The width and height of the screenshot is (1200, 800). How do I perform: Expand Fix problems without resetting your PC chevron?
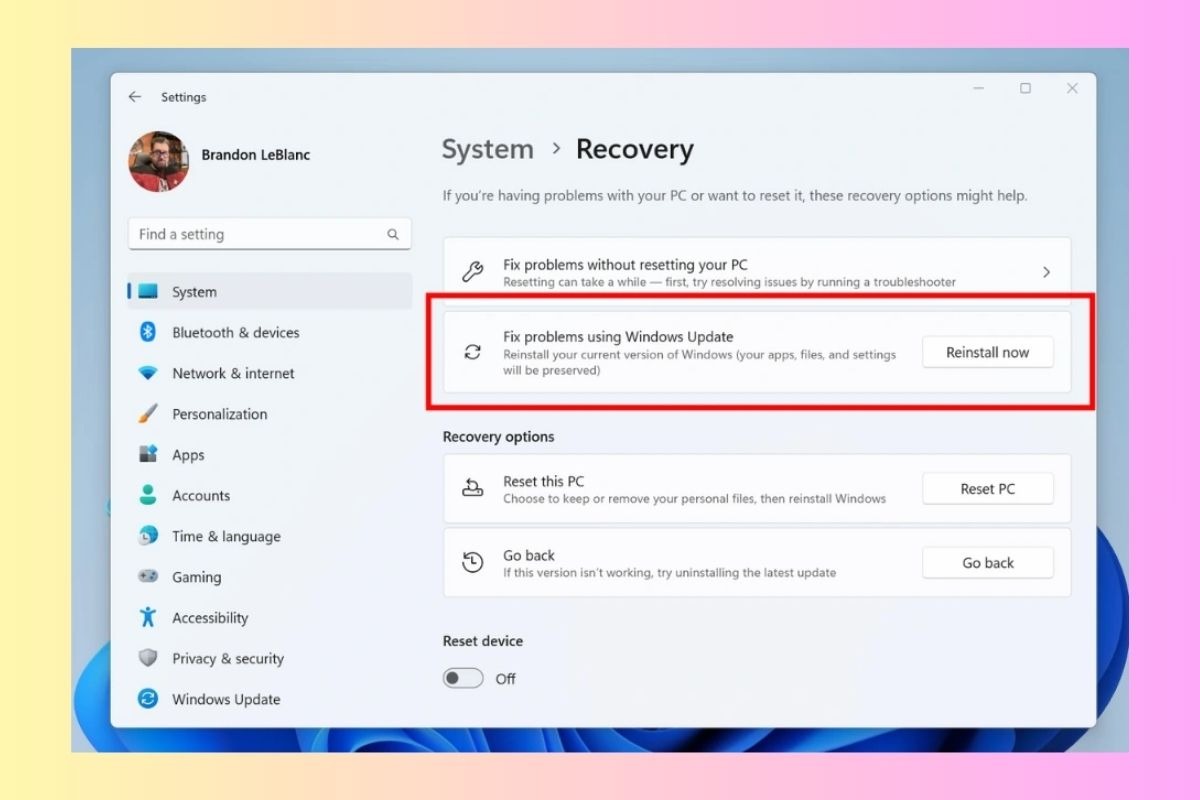click(1046, 272)
